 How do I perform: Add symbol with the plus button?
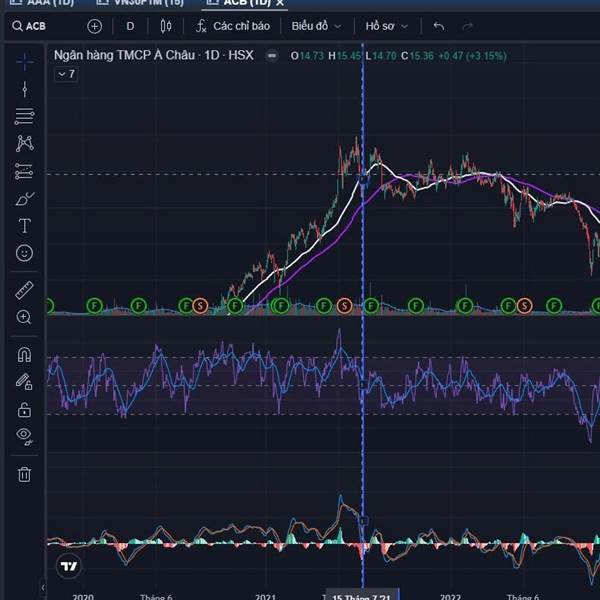pos(95,26)
